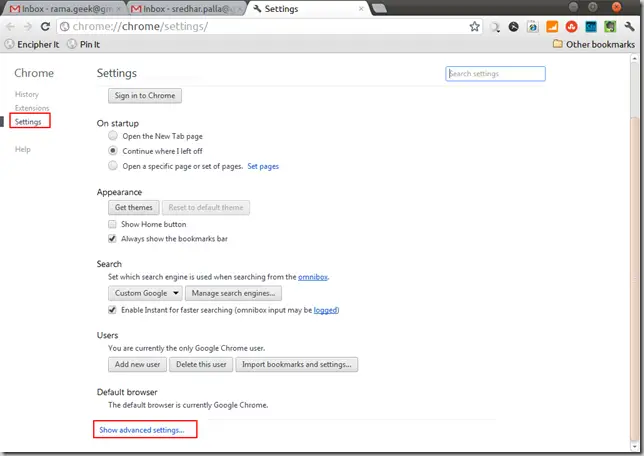Click the globe IE Tab extension icon

[x=533, y=27]
